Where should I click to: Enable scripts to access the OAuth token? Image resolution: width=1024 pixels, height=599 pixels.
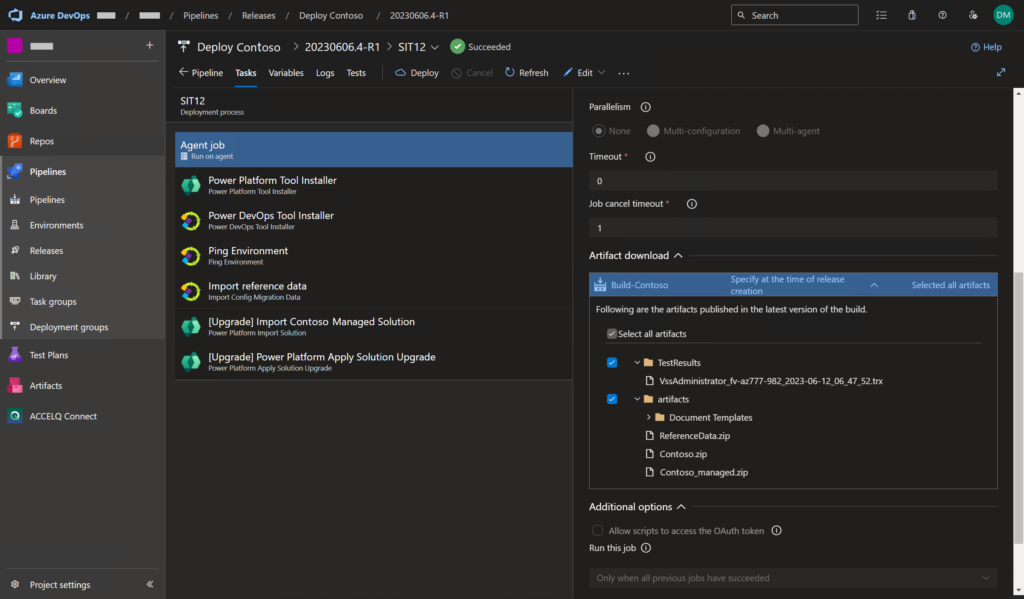coord(597,530)
